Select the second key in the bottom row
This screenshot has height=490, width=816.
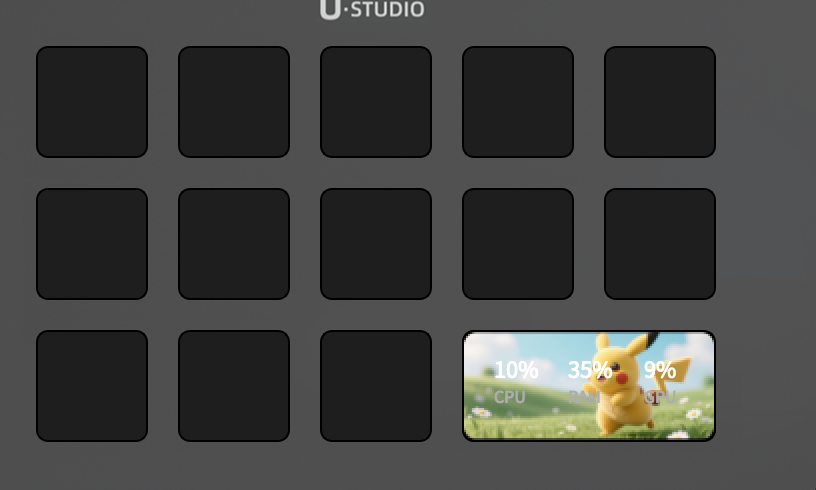pyautogui.click(x=234, y=386)
